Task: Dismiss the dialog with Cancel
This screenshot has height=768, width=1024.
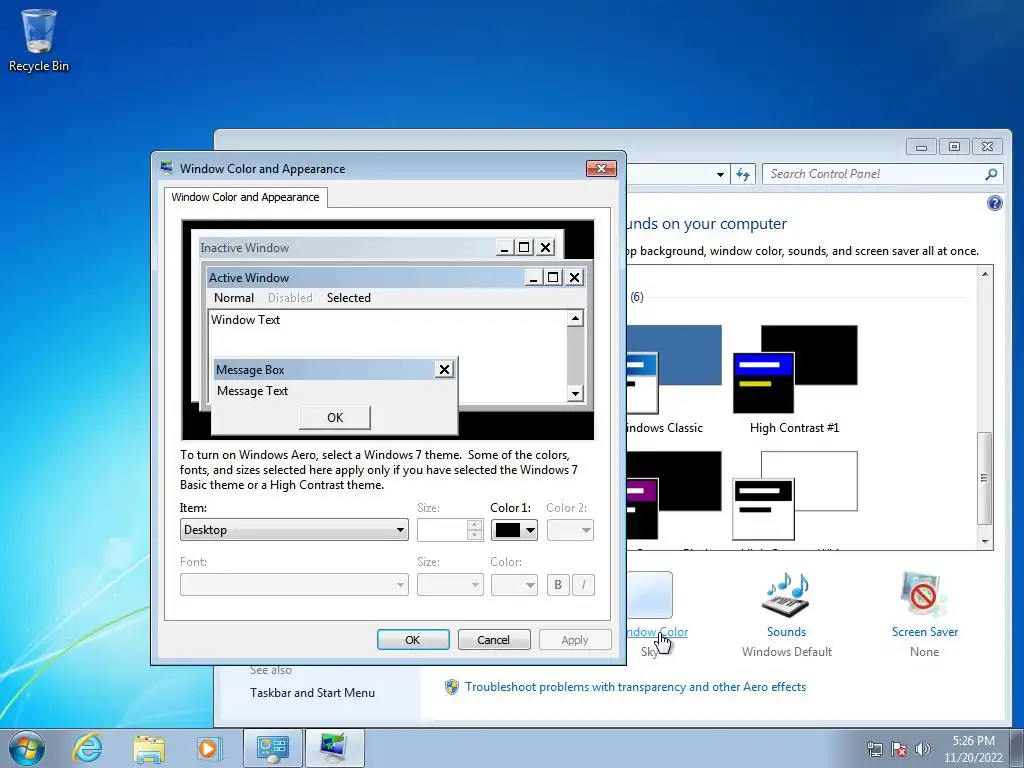Action: 493,640
